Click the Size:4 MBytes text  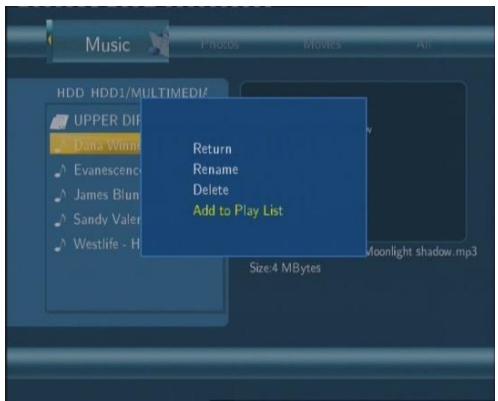(285, 268)
